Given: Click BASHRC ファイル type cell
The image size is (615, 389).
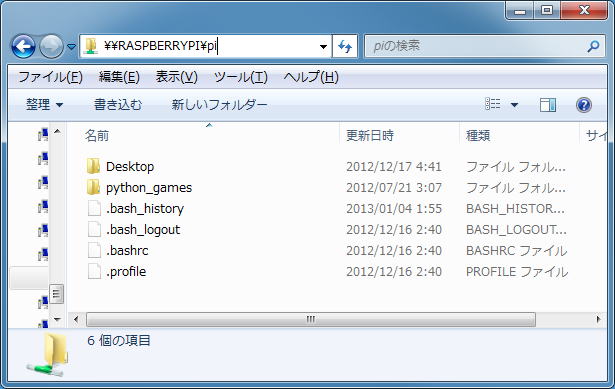Looking at the screenshot, I should (x=517, y=251).
